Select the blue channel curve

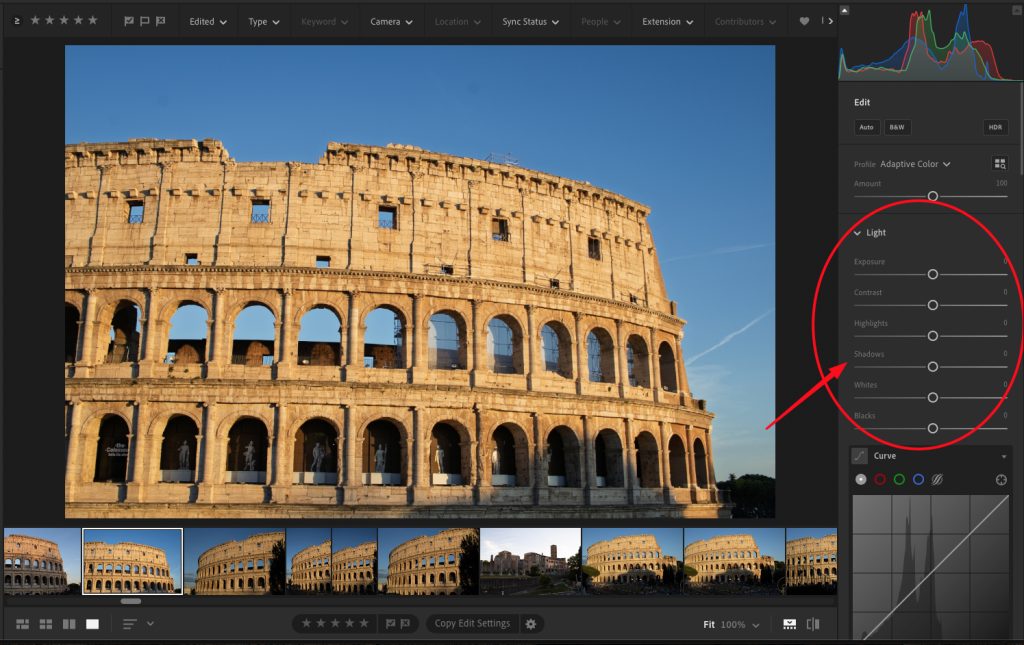point(918,480)
